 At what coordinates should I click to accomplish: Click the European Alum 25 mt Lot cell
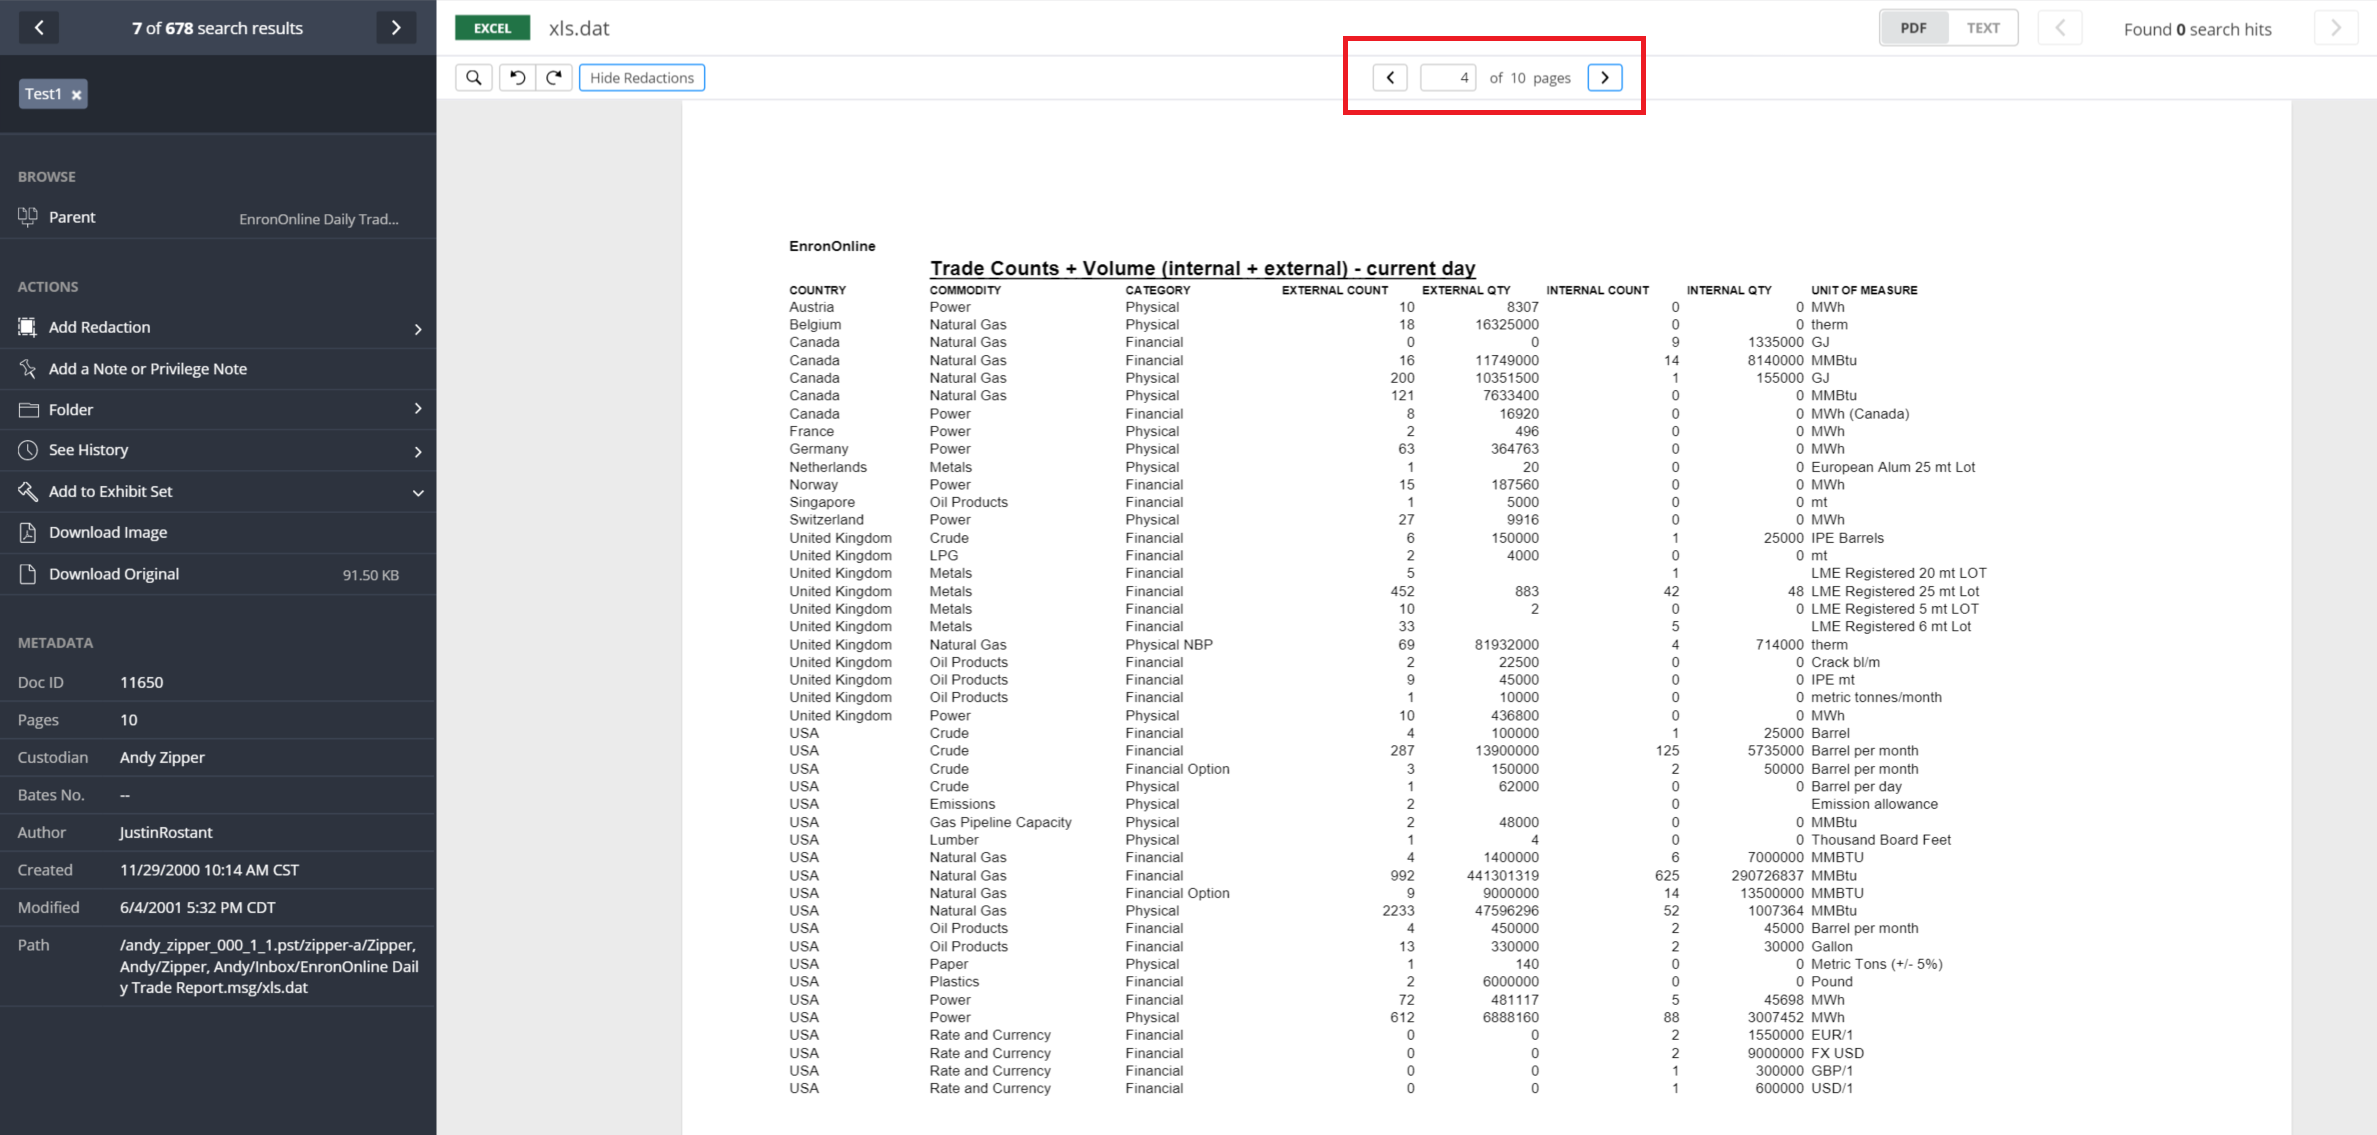click(1893, 467)
